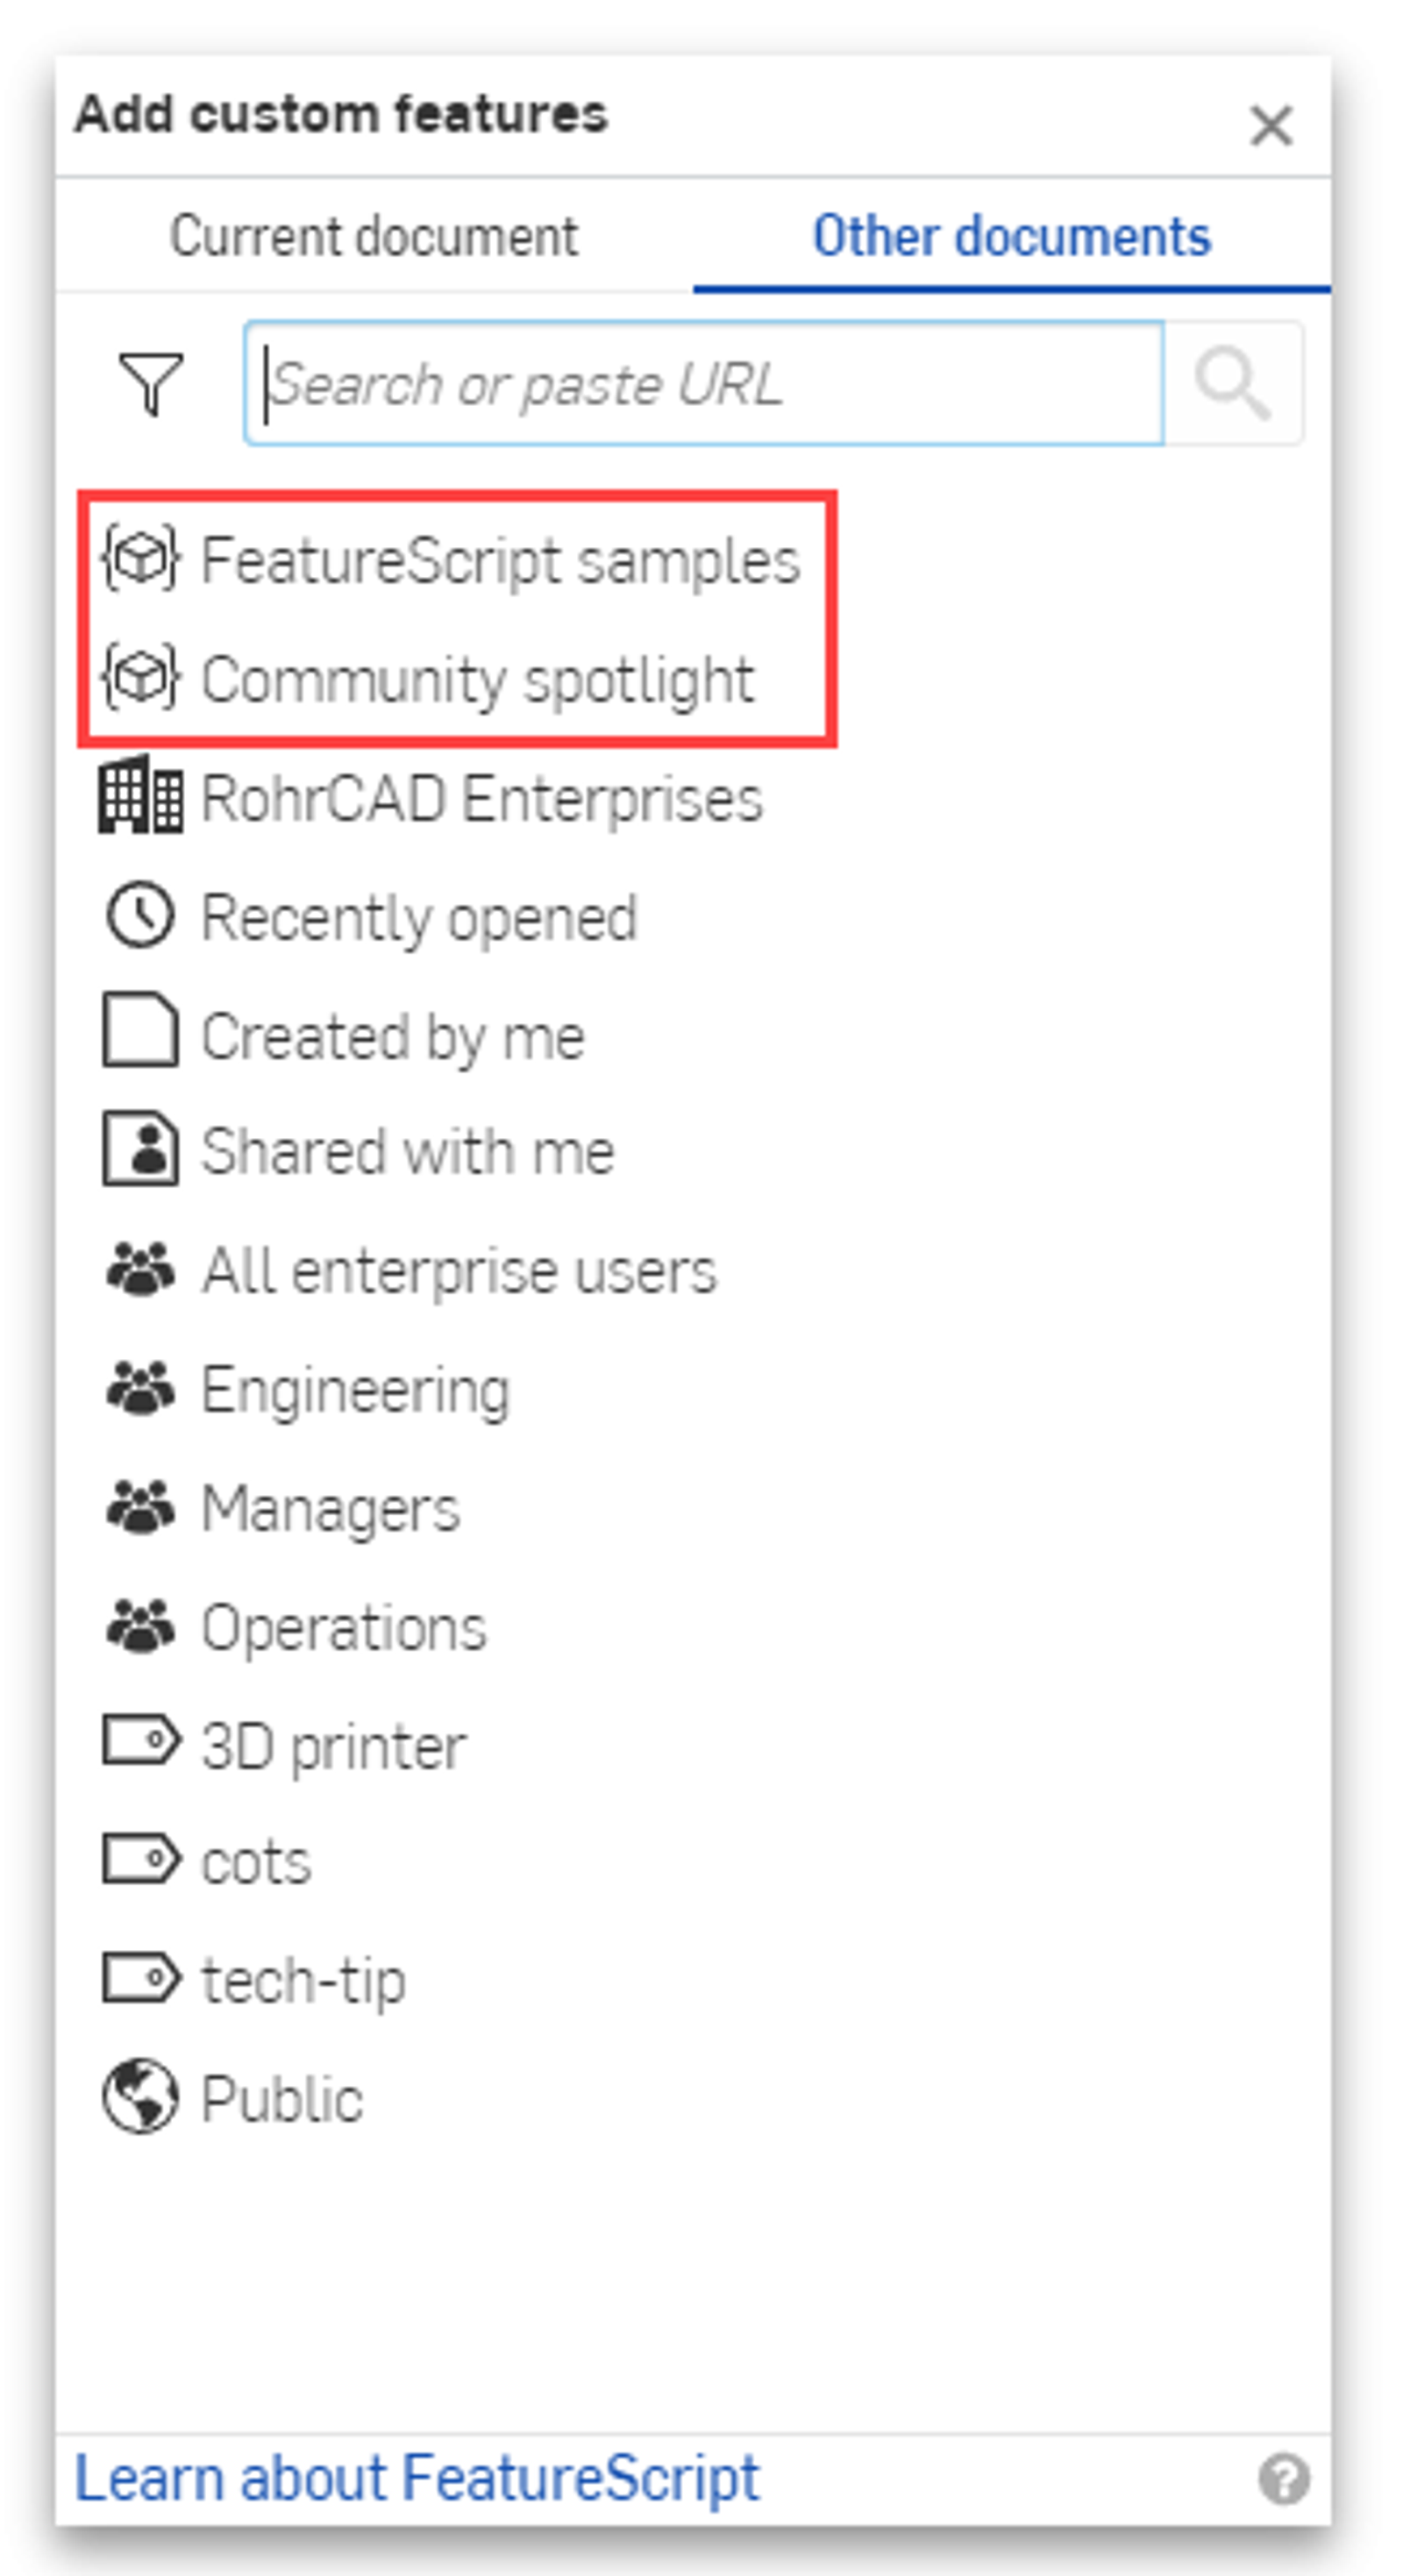Click the RohrCAD Enterprises company icon
The height and width of the screenshot is (2576, 1403).
pyautogui.click(x=143, y=798)
